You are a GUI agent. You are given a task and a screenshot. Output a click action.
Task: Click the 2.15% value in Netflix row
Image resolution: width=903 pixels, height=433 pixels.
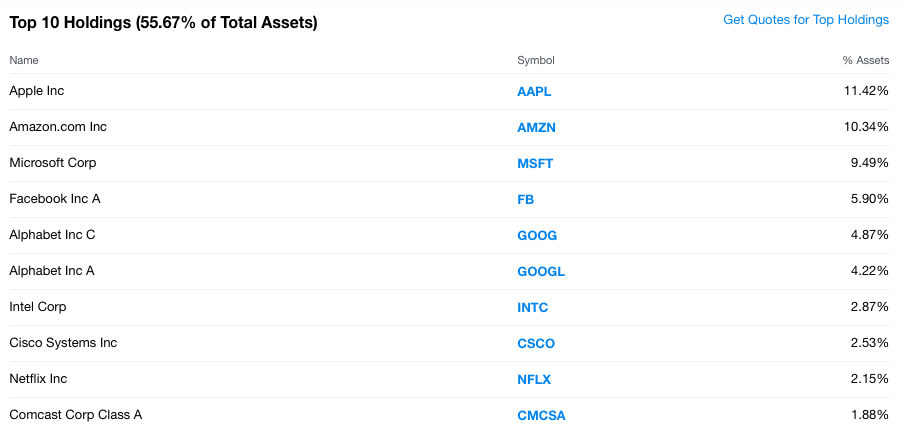click(x=868, y=379)
